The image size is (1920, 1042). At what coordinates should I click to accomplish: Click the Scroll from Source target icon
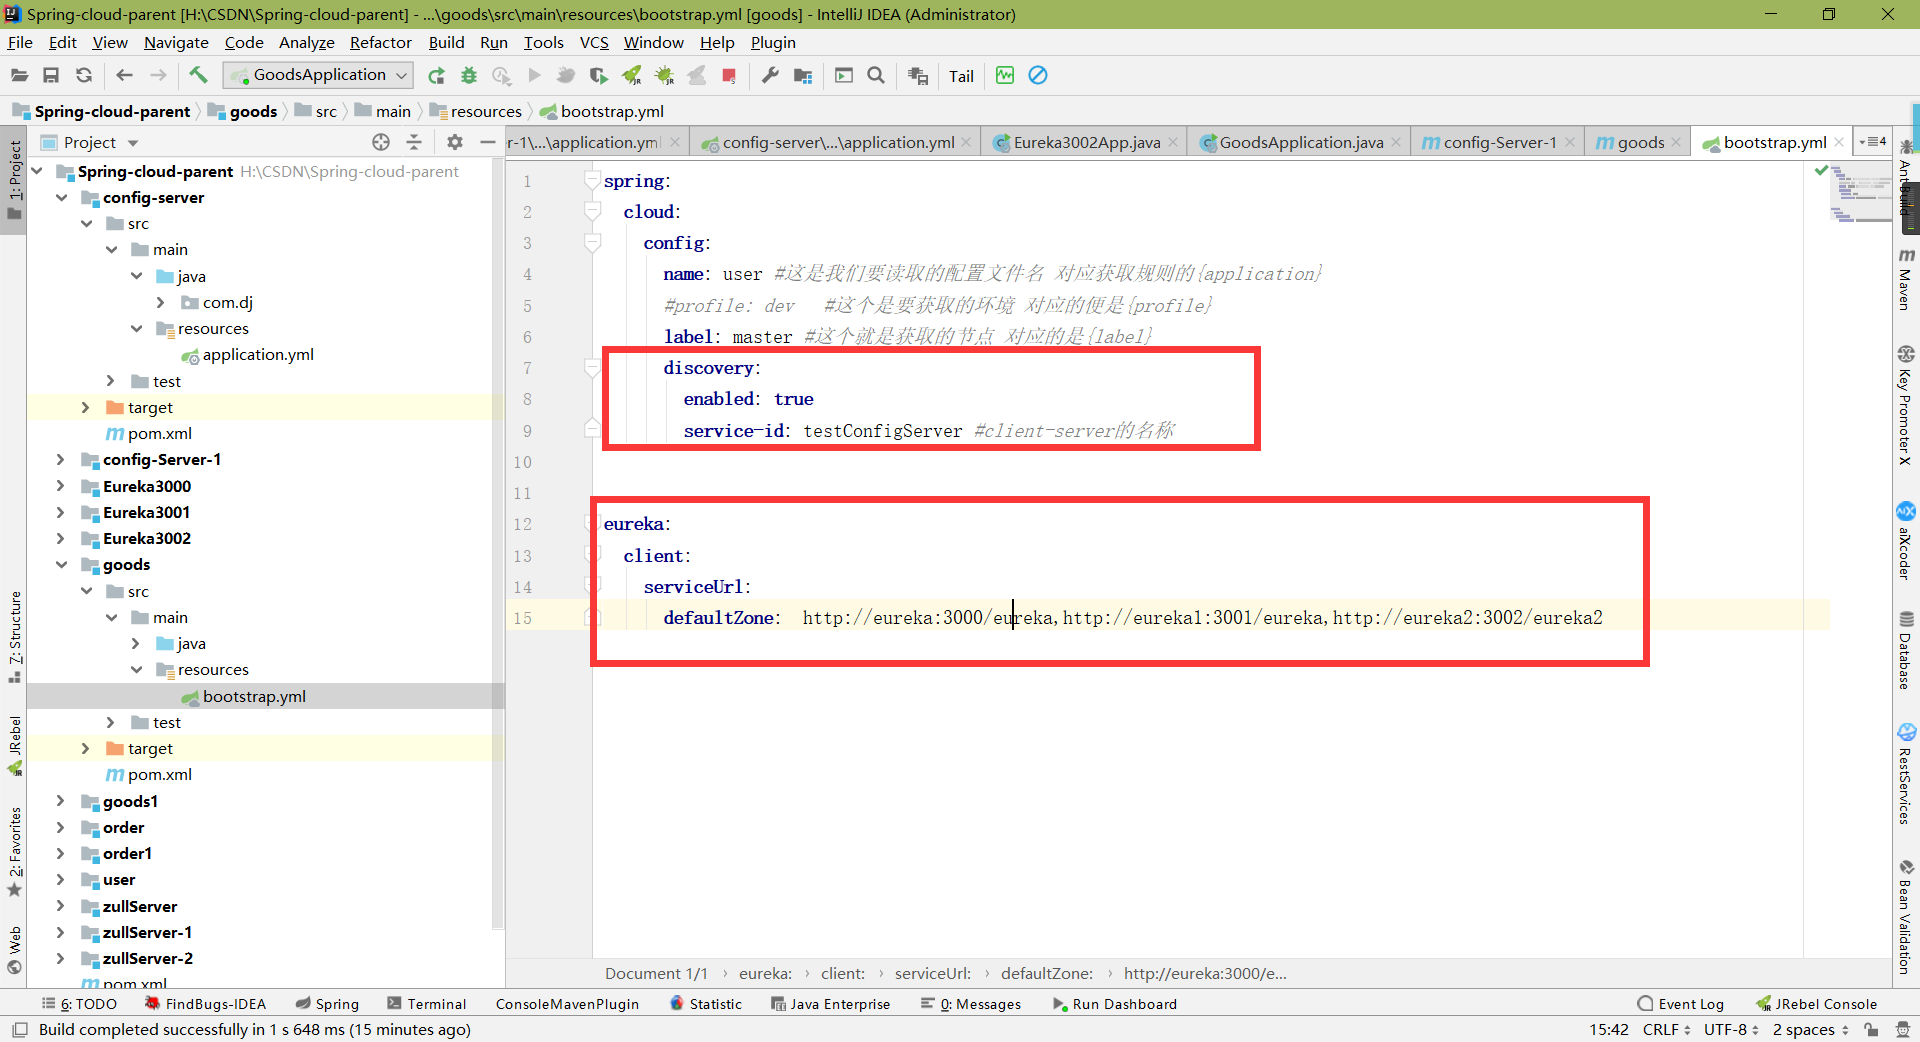click(381, 142)
